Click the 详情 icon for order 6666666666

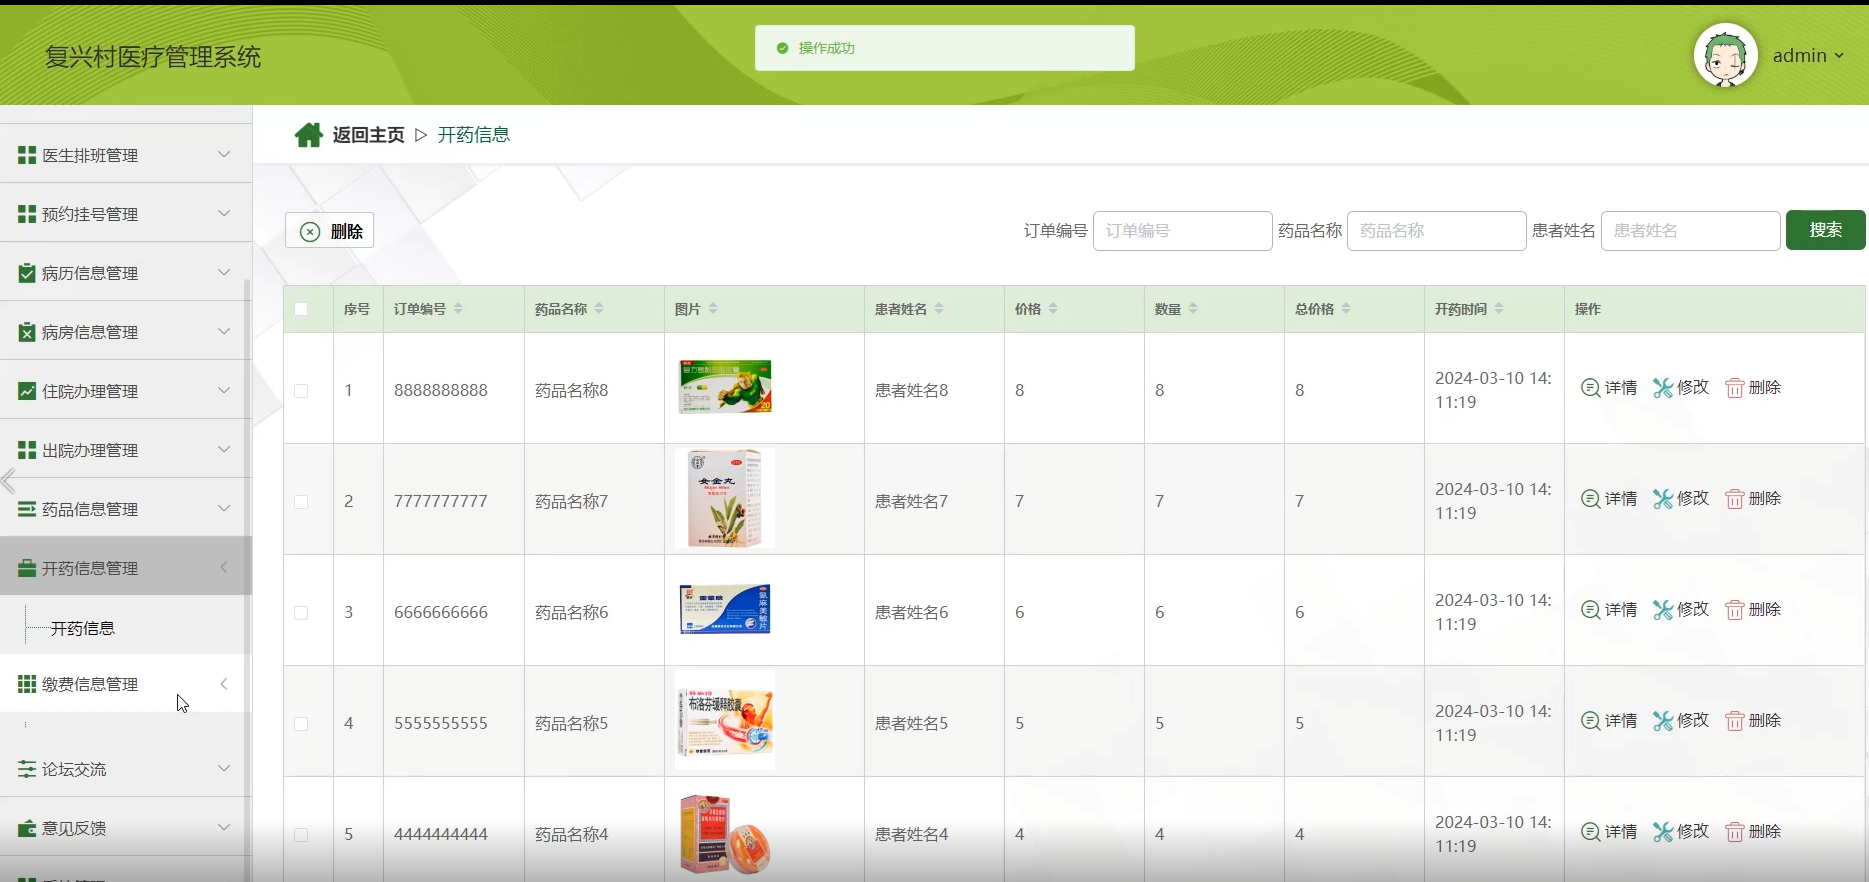[1590, 610]
